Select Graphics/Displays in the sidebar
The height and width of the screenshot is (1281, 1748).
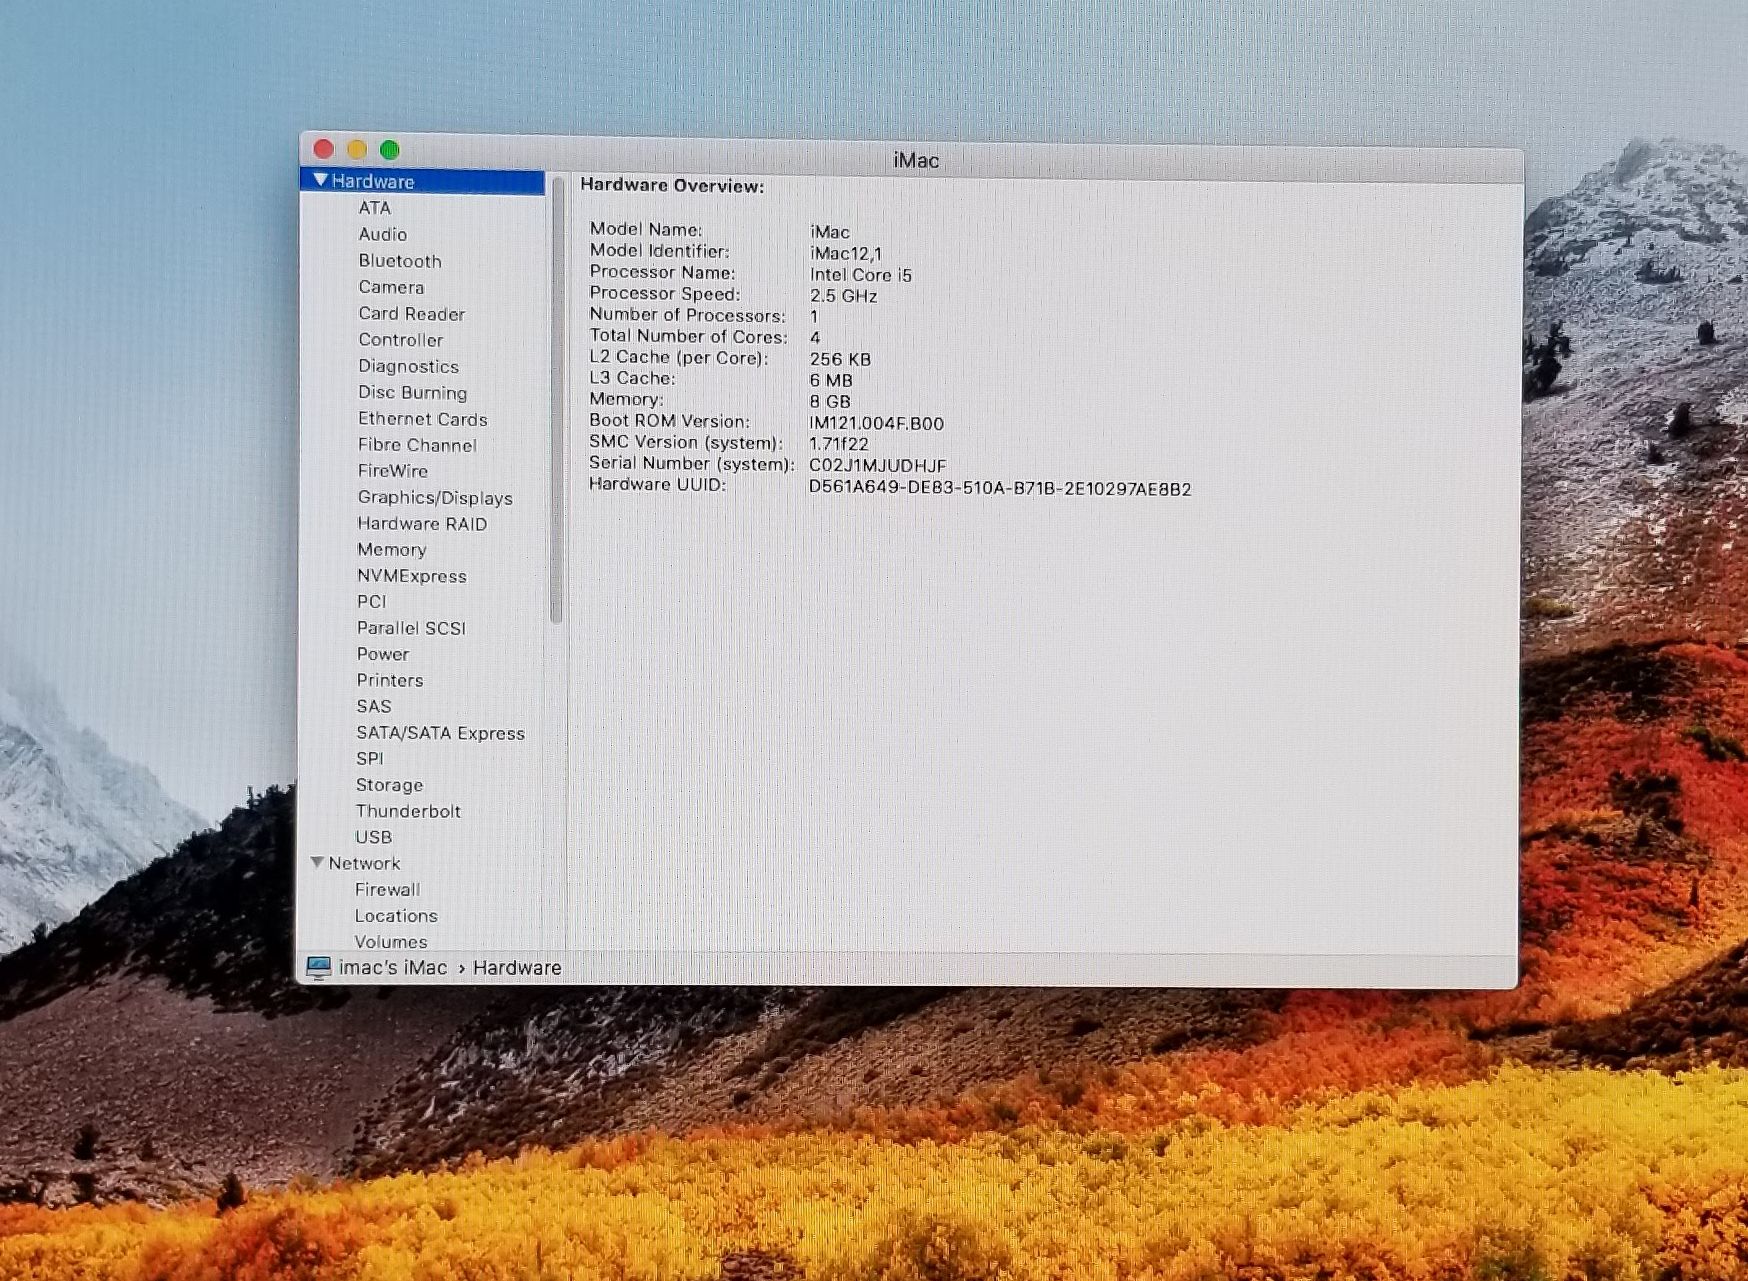coord(435,497)
